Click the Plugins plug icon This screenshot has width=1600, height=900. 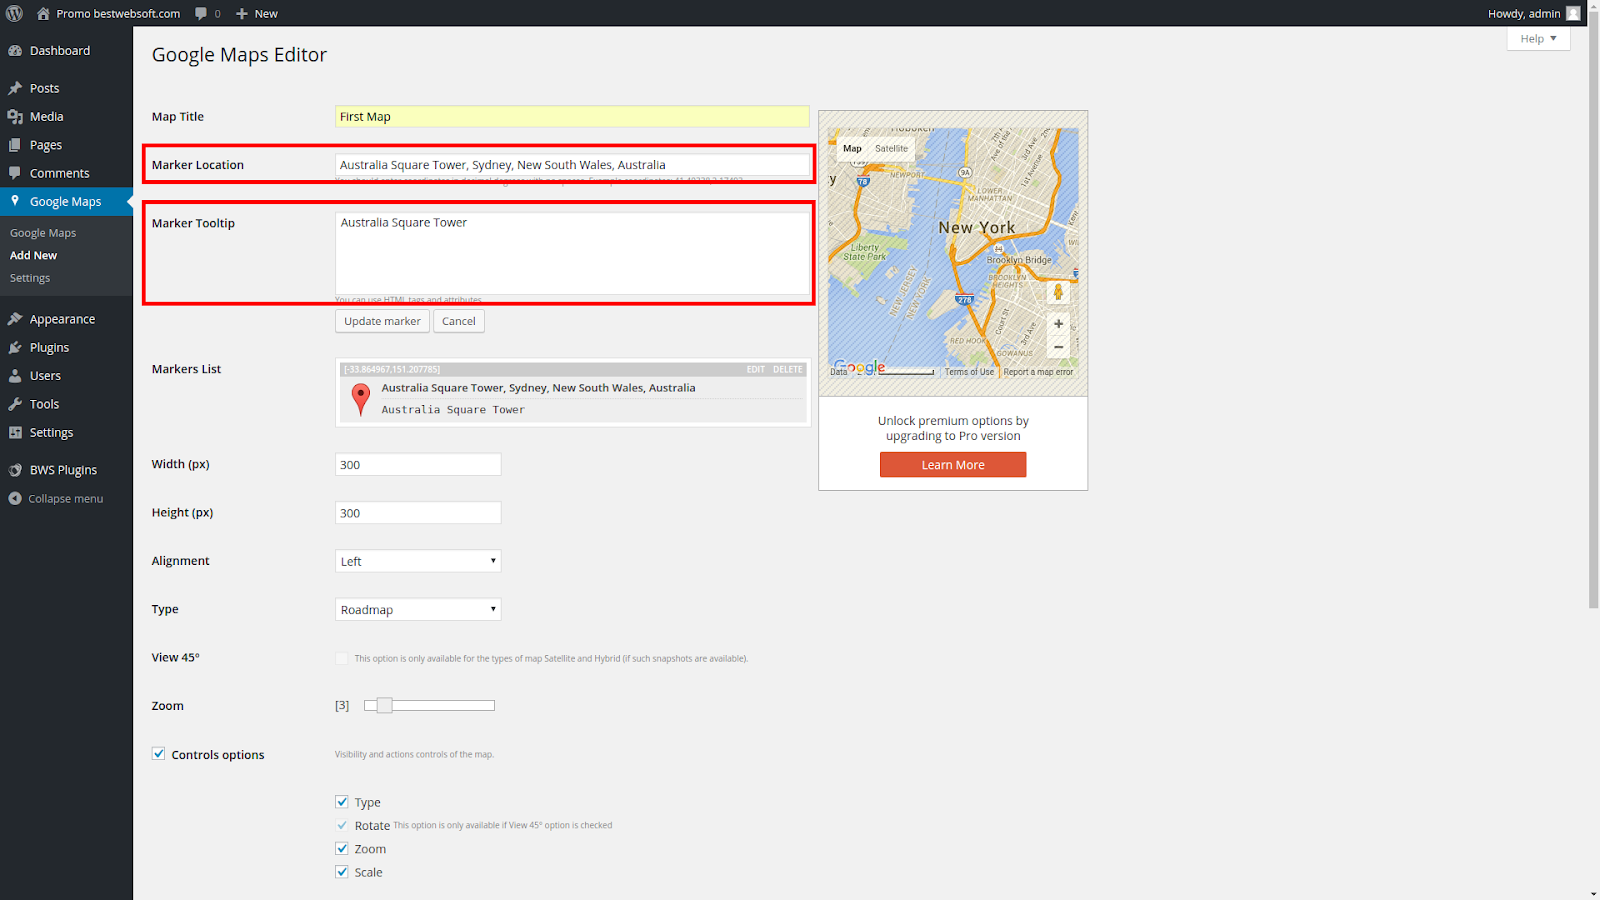[x=15, y=347]
